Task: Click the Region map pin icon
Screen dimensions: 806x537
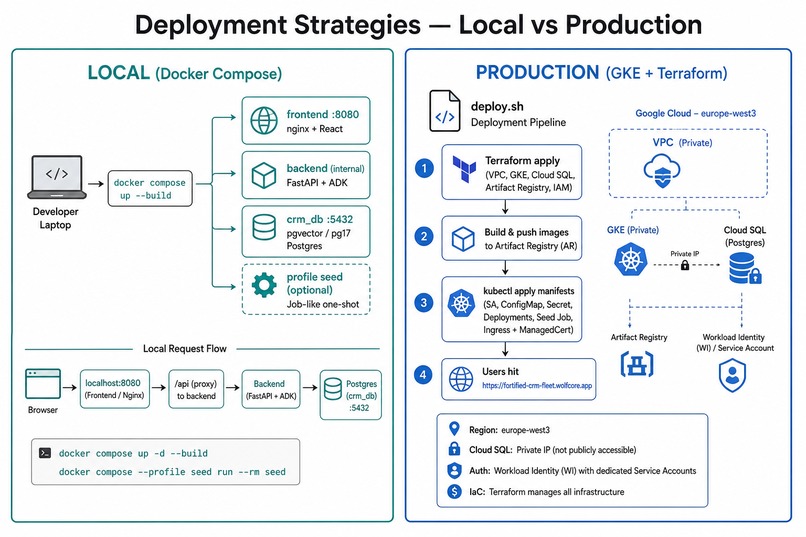Action: point(454,429)
